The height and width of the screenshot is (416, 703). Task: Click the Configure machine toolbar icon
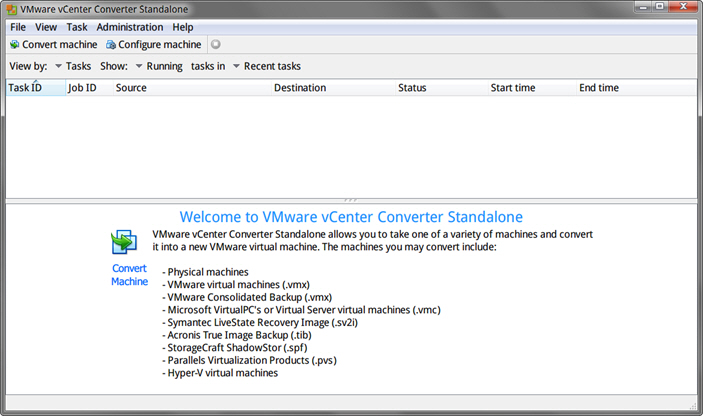coord(111,45)
